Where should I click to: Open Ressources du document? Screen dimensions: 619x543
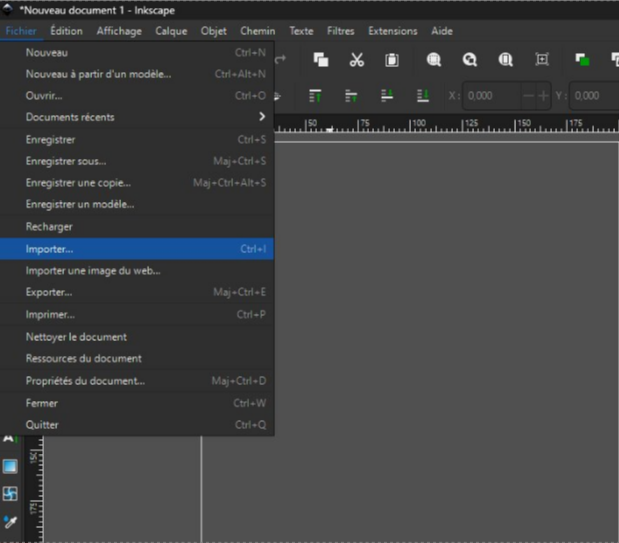point(137,358)
